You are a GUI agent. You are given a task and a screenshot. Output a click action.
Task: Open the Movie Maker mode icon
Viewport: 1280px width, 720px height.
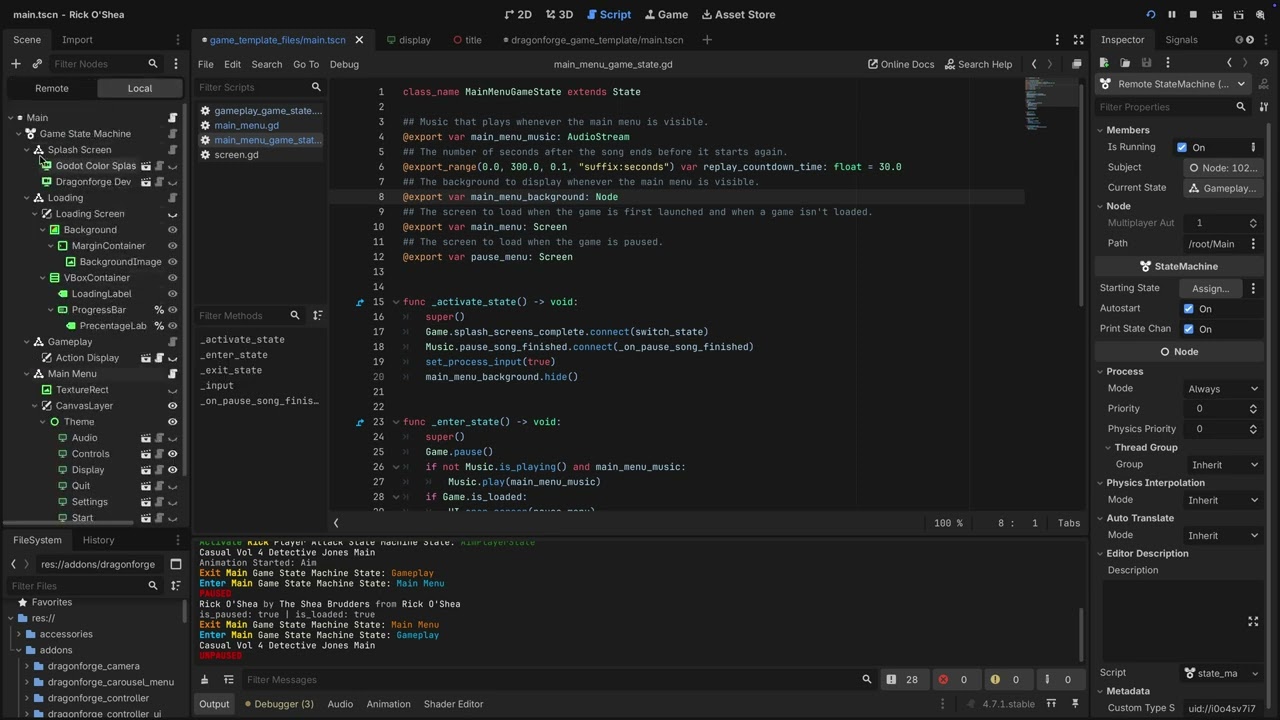coord(1261,15)
